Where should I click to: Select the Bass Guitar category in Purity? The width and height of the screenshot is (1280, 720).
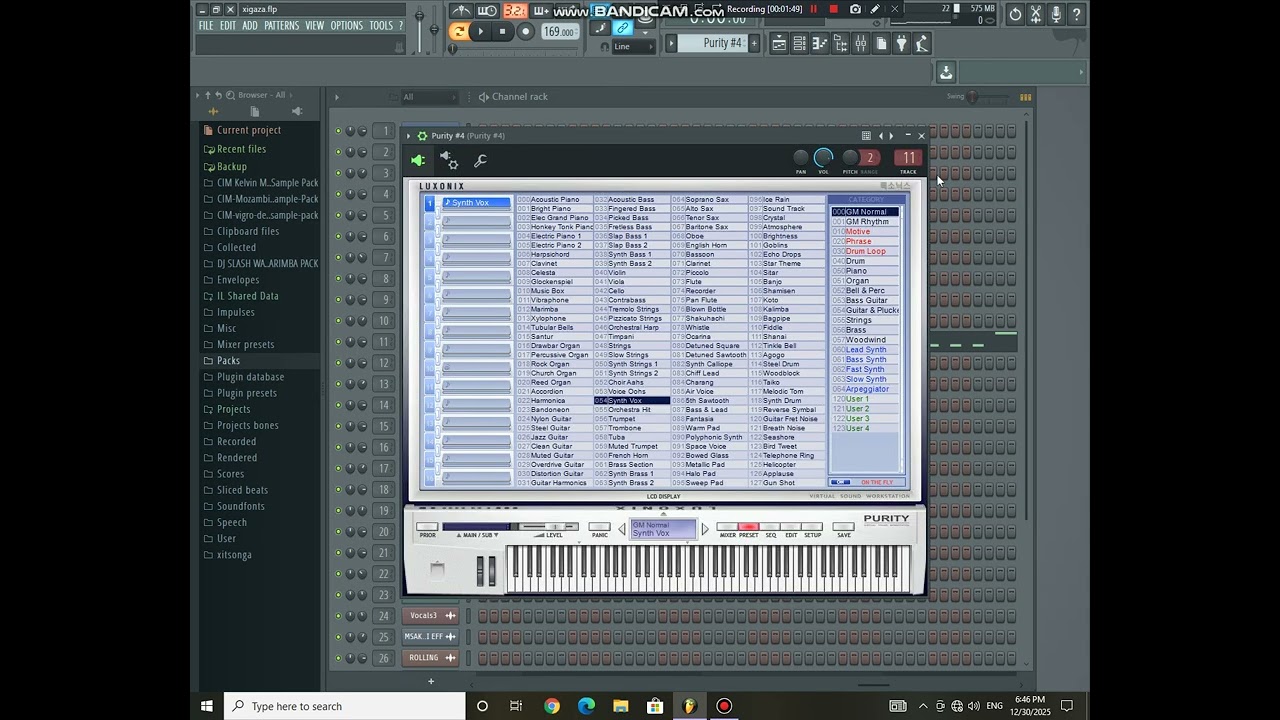tap(866, 300)
